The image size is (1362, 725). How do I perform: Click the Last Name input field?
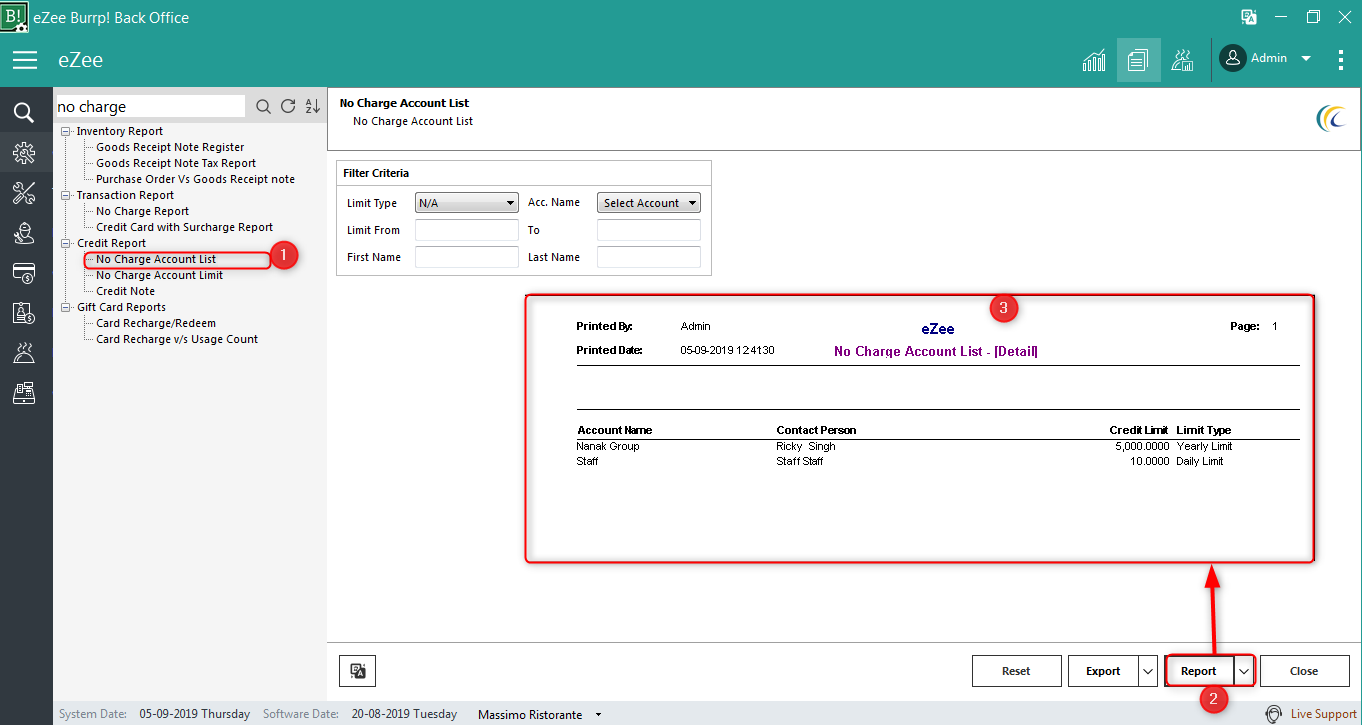649,257
